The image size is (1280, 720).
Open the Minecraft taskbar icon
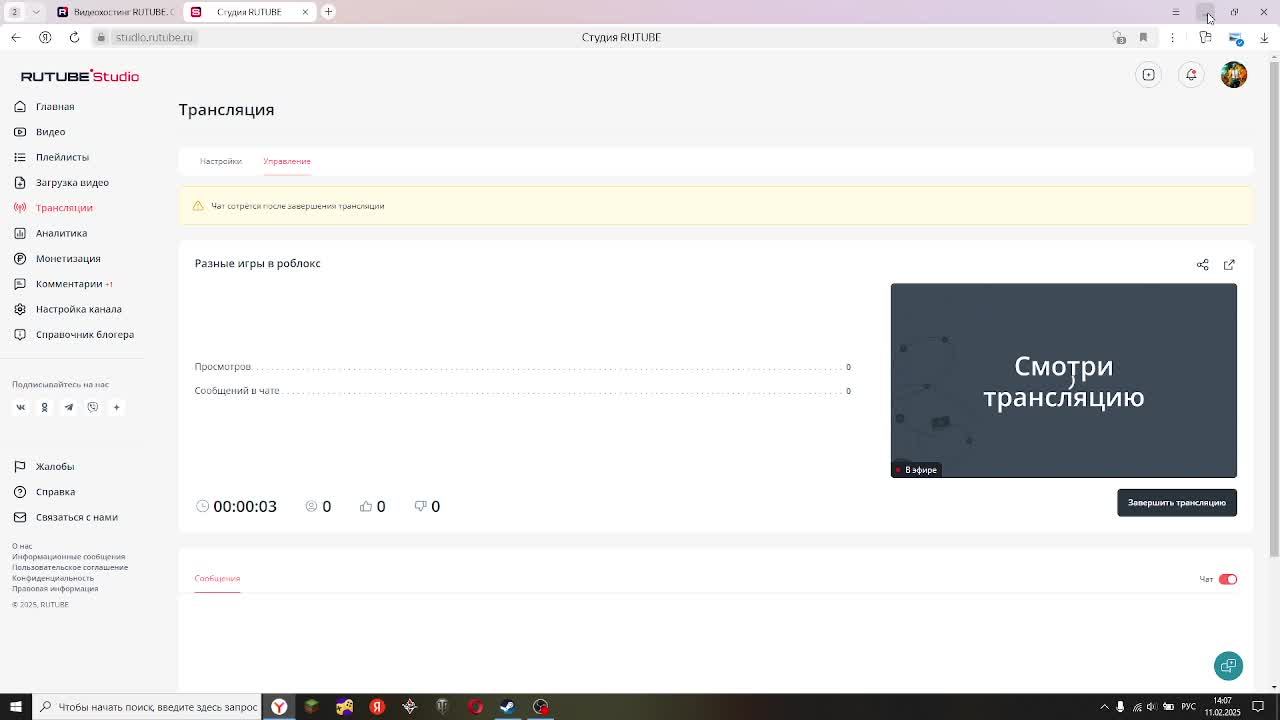pyautogui.click(x=311, y=707)
